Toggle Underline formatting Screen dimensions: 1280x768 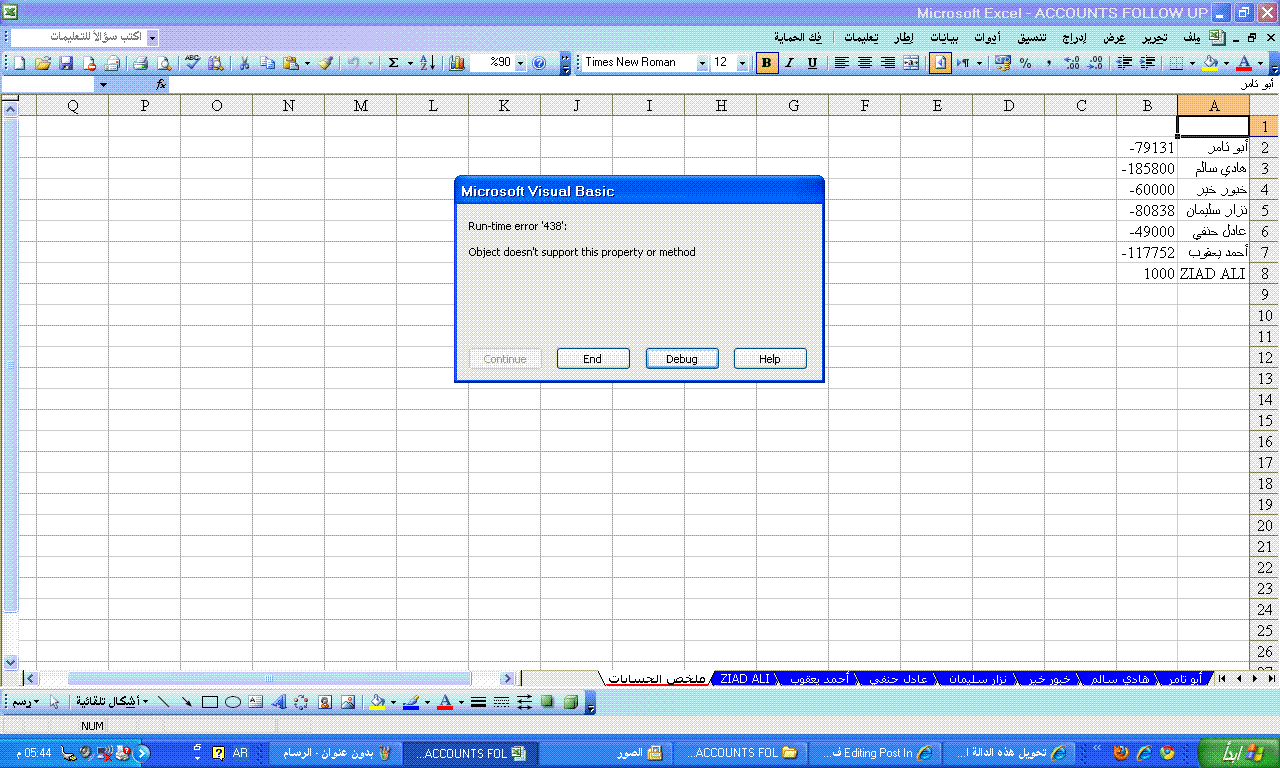[x=812, y=62]
